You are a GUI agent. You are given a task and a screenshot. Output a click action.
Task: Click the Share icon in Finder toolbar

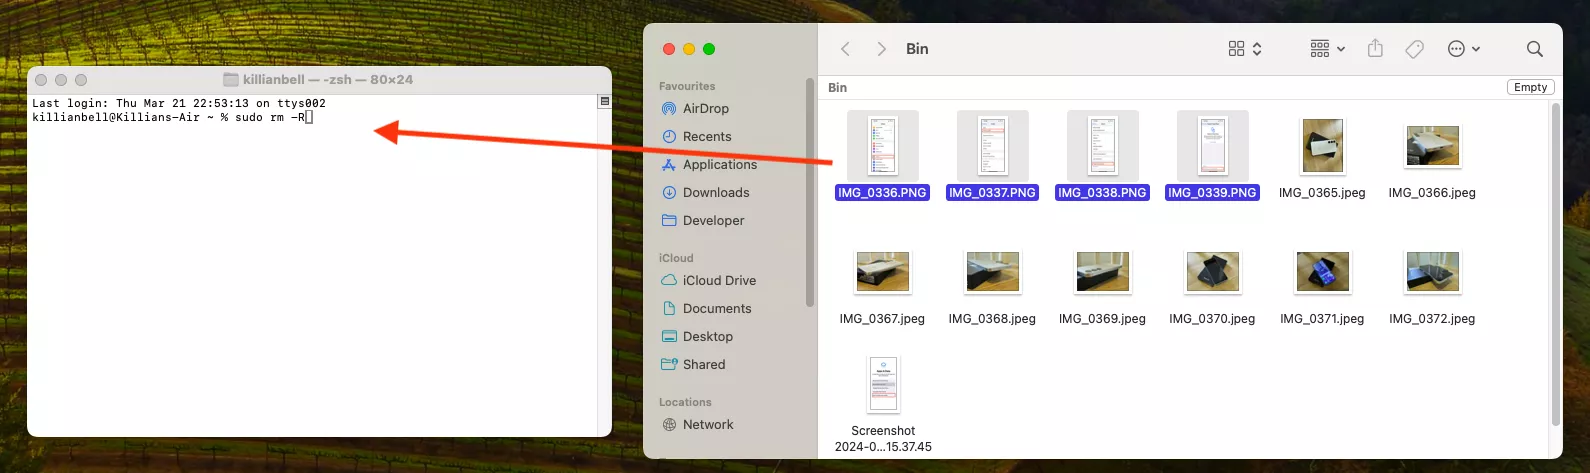(x=1375, y=48)
